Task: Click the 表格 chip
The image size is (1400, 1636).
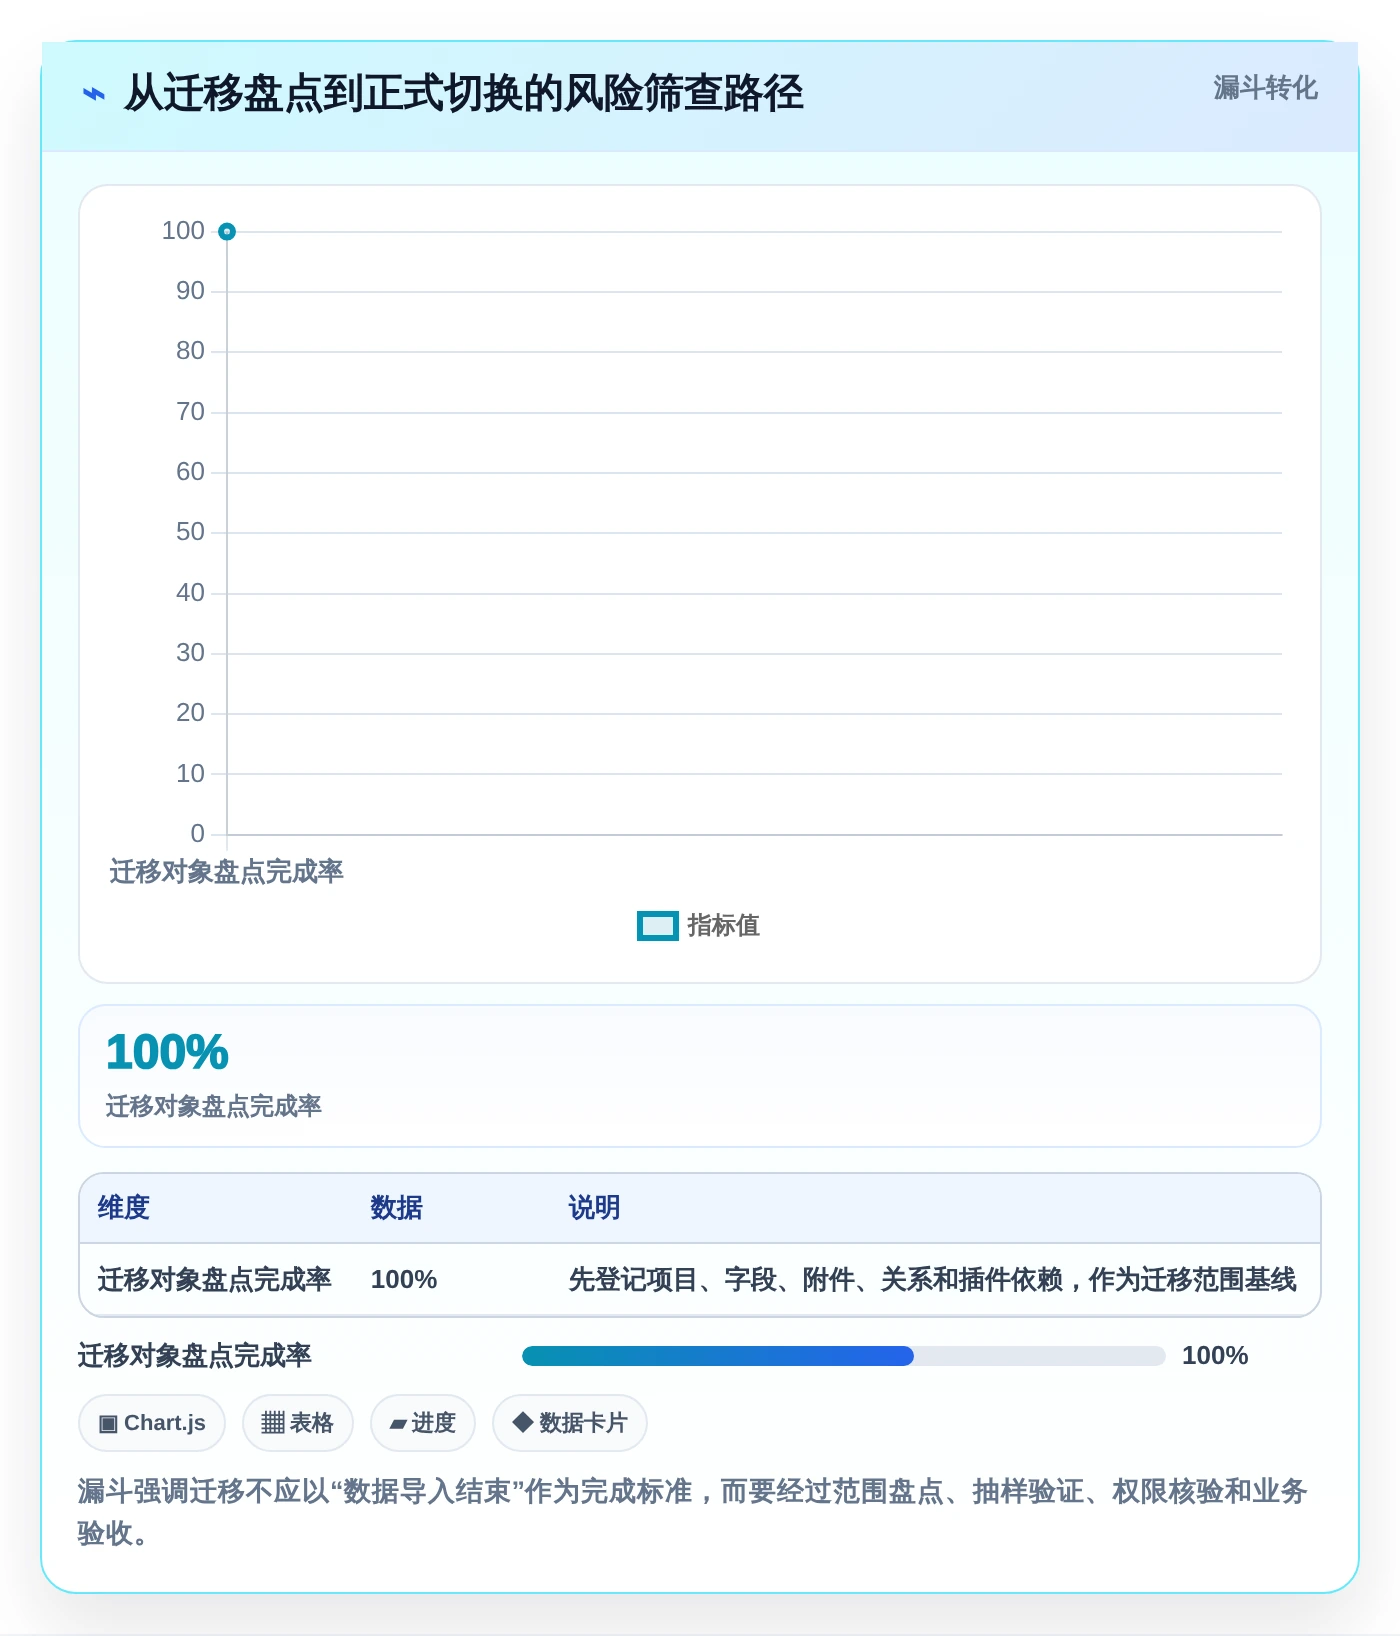Action: tap(298, 1423)
